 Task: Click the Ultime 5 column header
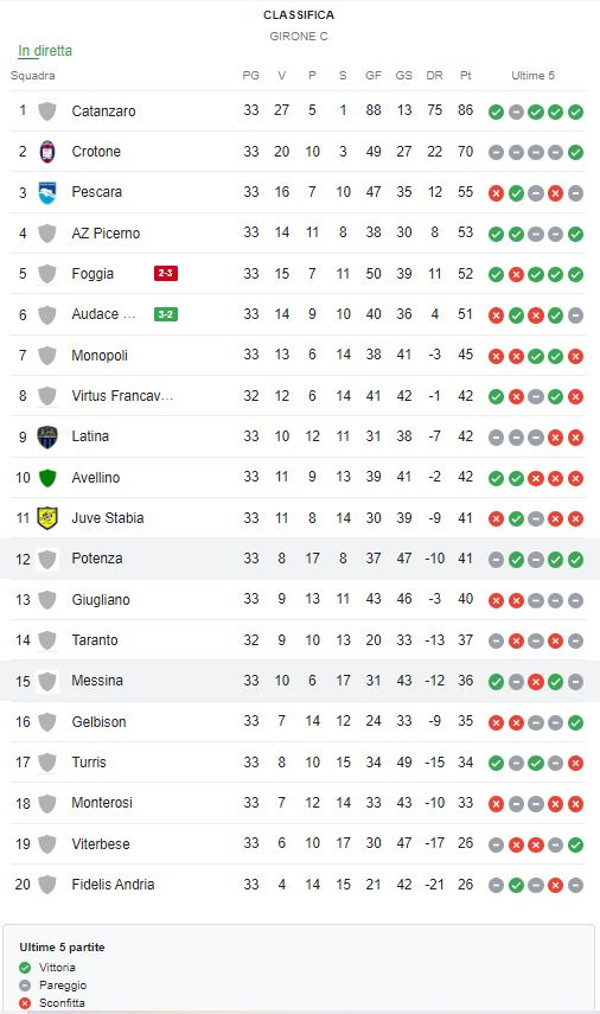coord(533,76)
